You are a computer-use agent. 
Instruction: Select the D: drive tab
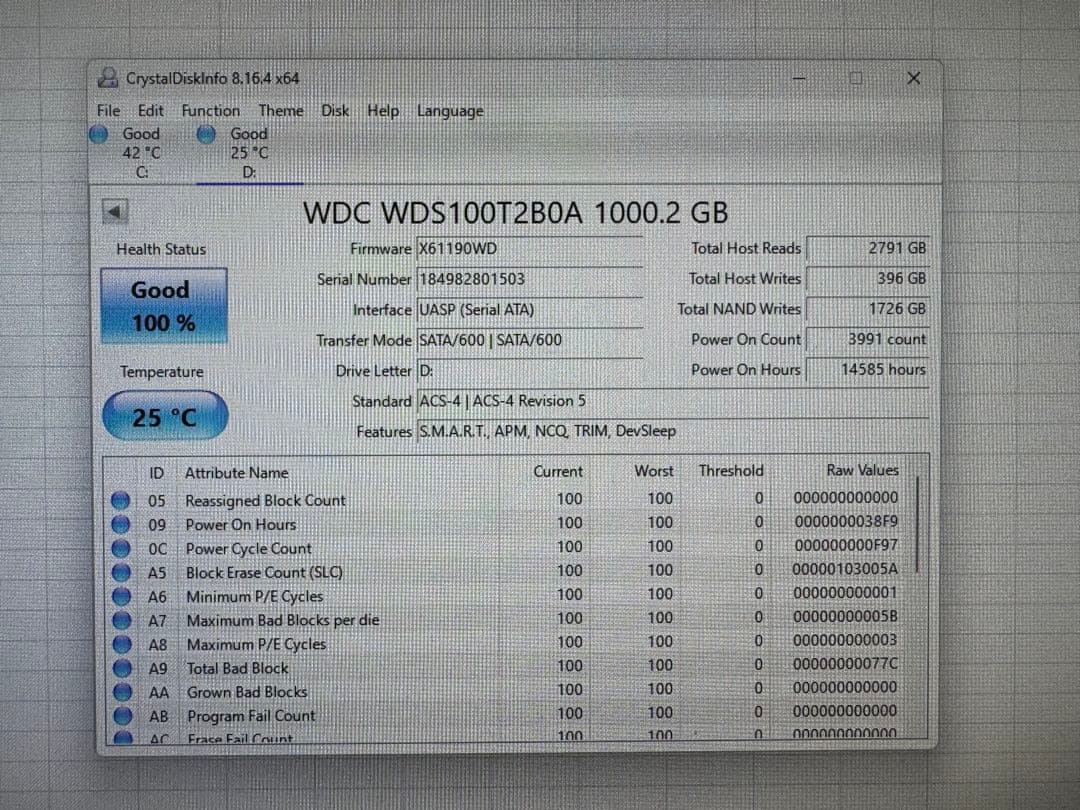click(249, 153)
